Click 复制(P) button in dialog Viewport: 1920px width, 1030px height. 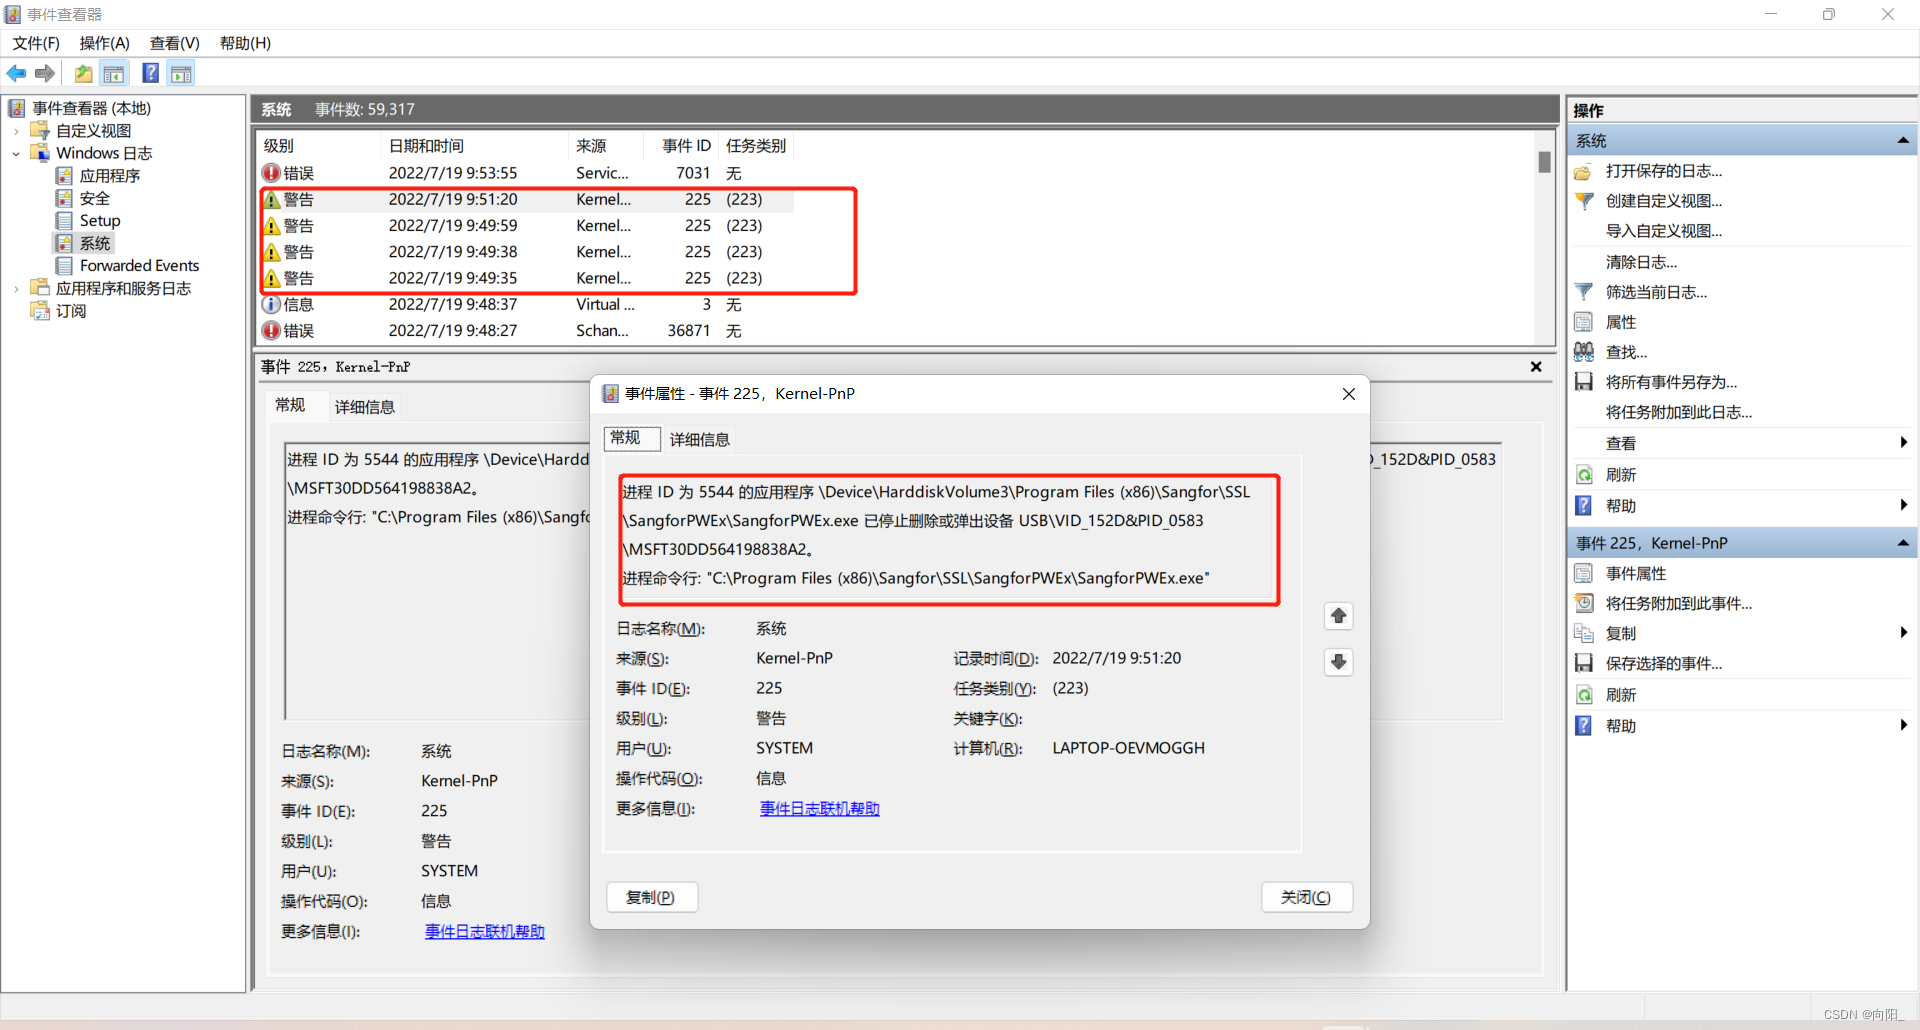coord(652,898)
